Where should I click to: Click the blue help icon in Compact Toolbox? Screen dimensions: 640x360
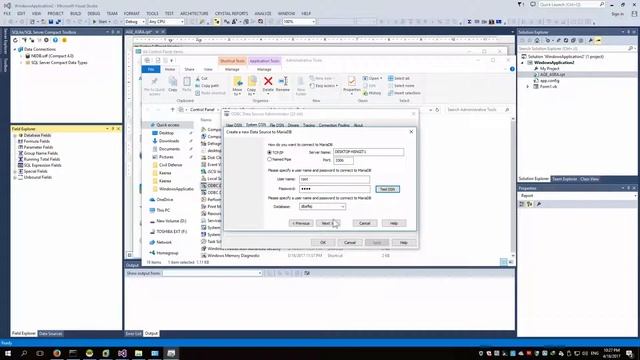[55, 40]
